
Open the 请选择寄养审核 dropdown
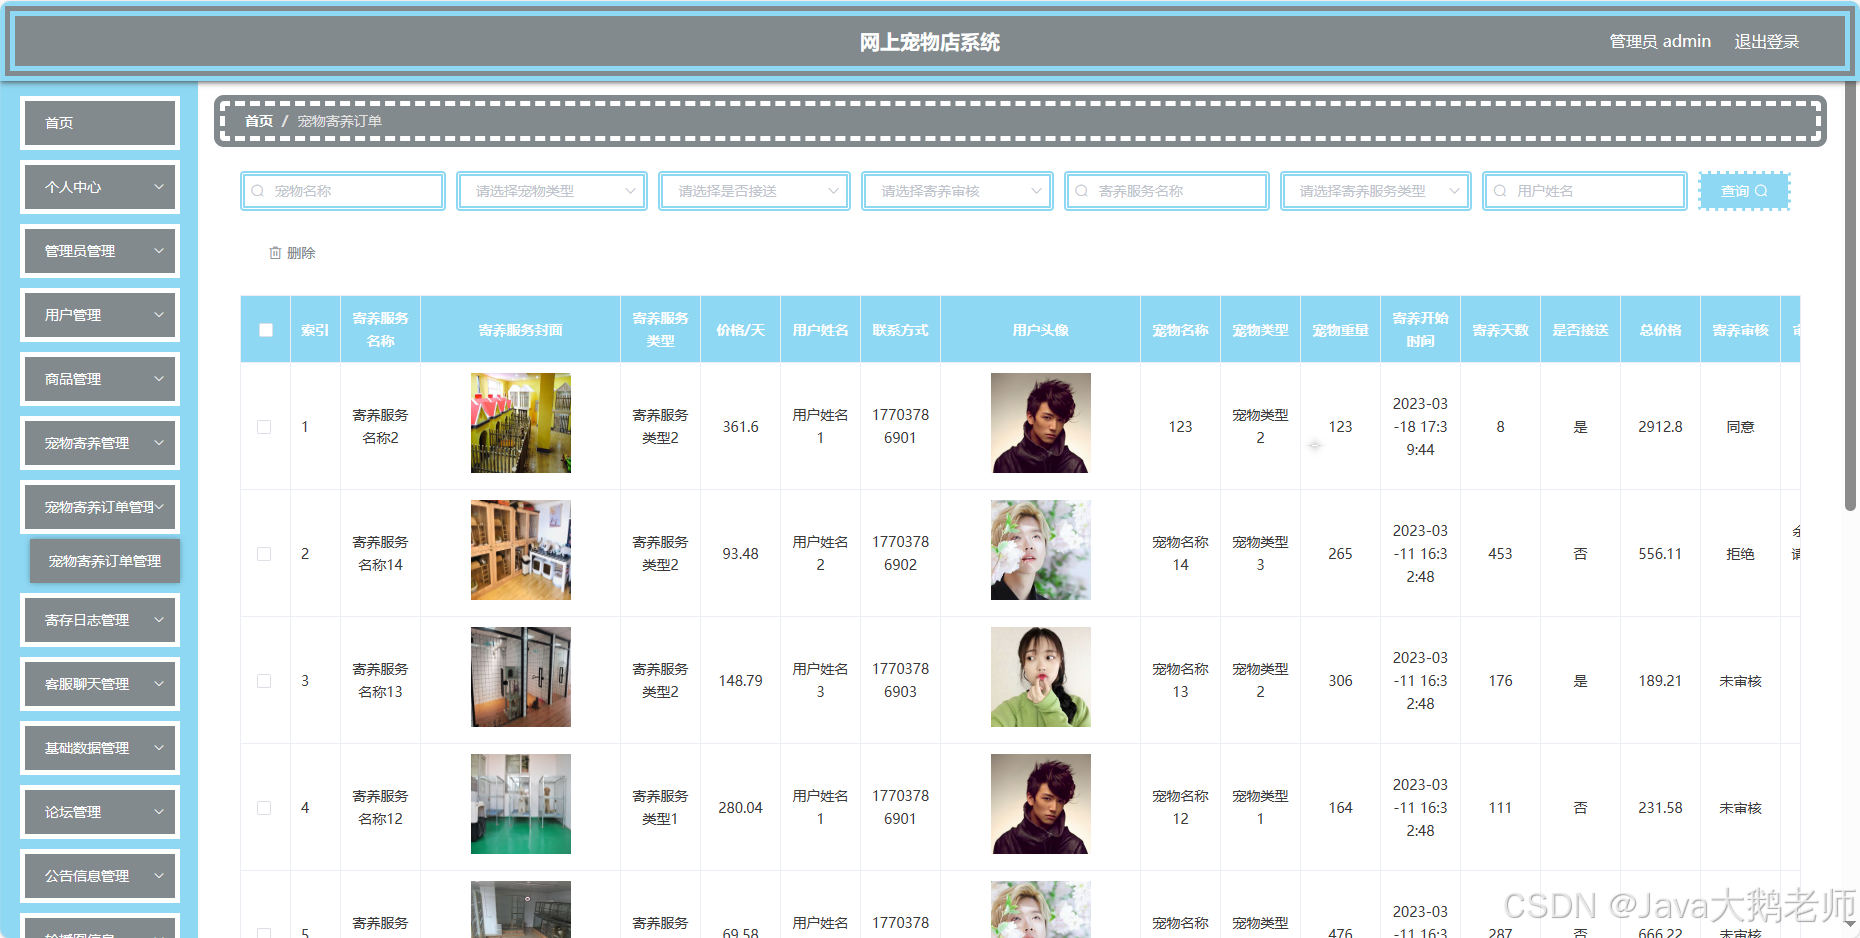[957, 191]
